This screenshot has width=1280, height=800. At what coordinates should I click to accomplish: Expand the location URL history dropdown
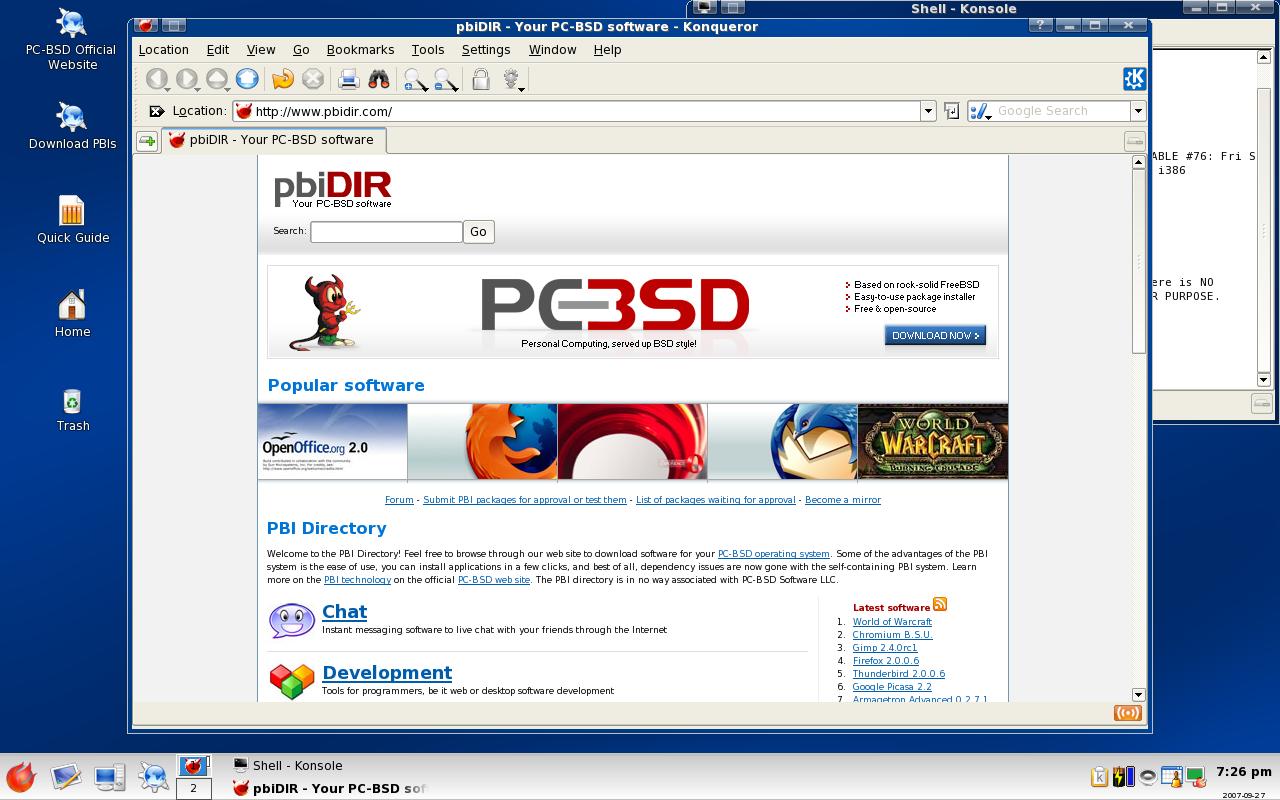928,111
